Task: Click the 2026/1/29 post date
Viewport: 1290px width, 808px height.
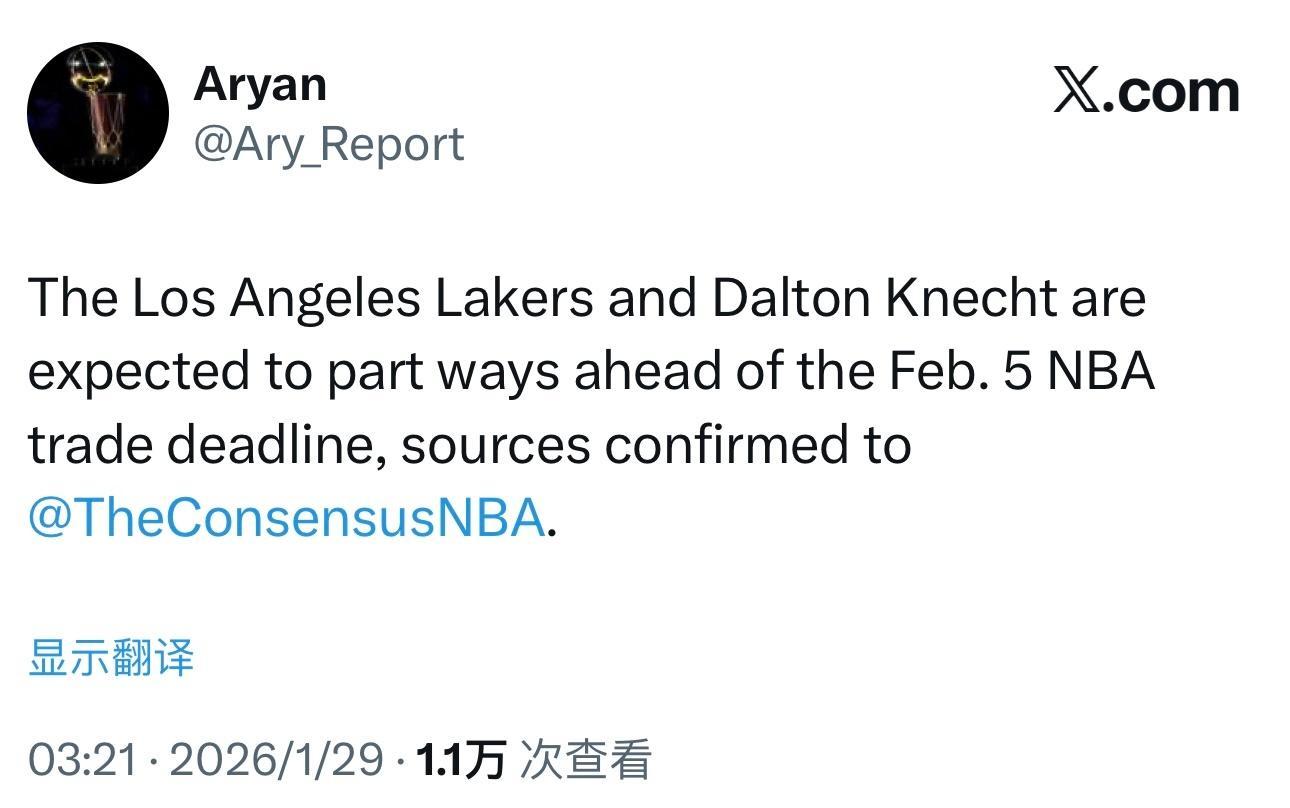Action: [x=277, y=760]
